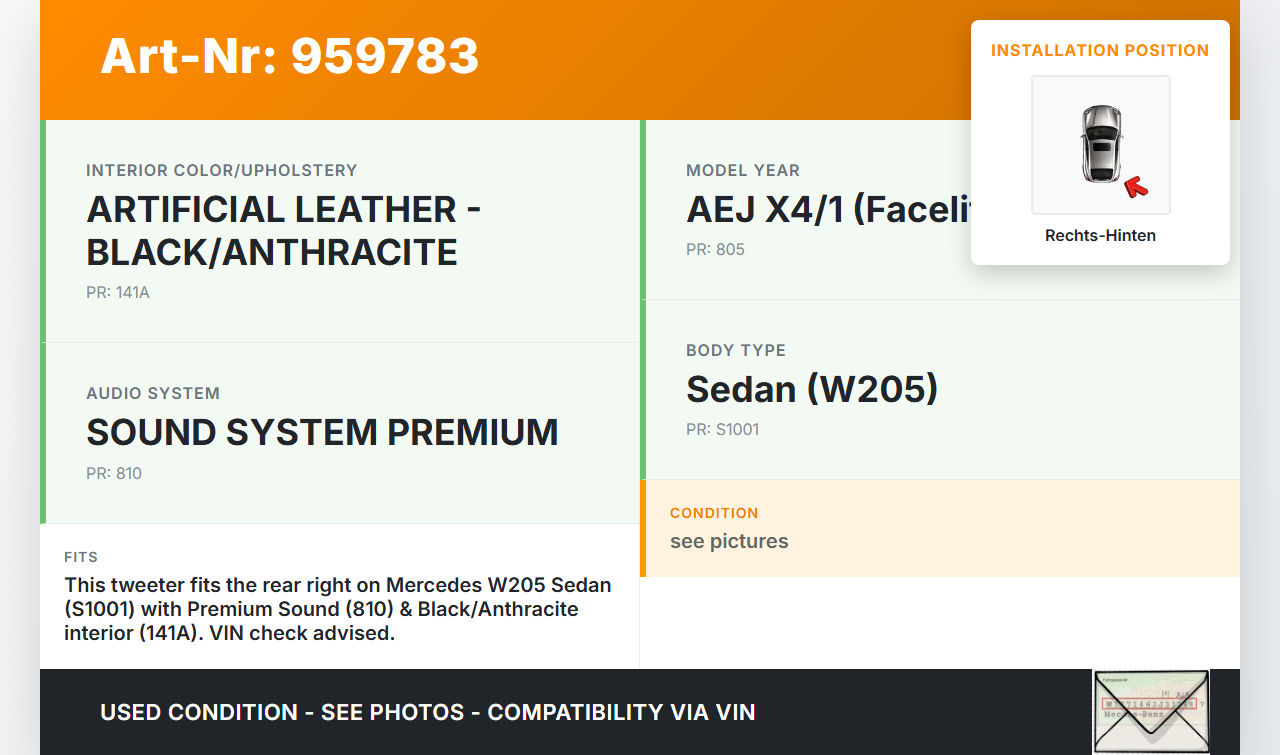Select the Art-Nr 959783 heading
This screenshot has width=1280, height=755.
[290, 56]
